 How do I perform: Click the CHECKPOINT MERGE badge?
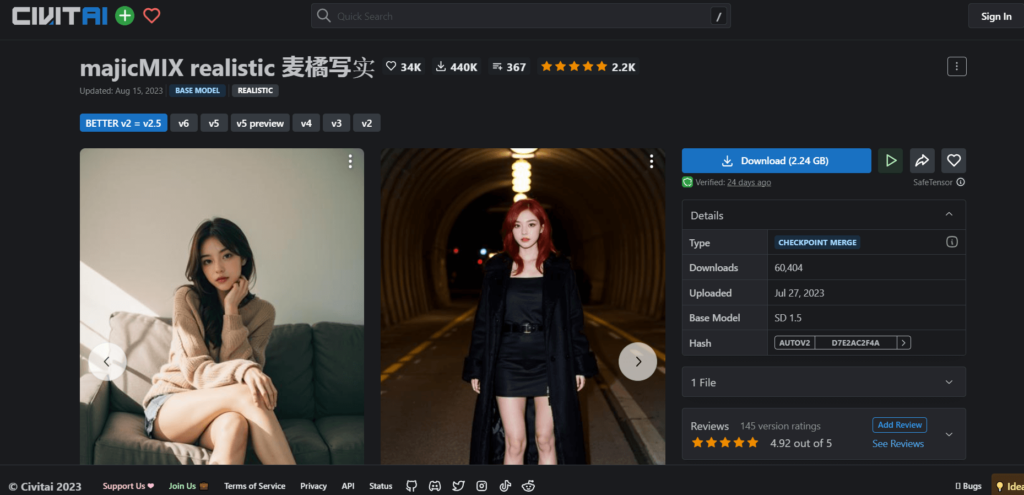point(818,242)
